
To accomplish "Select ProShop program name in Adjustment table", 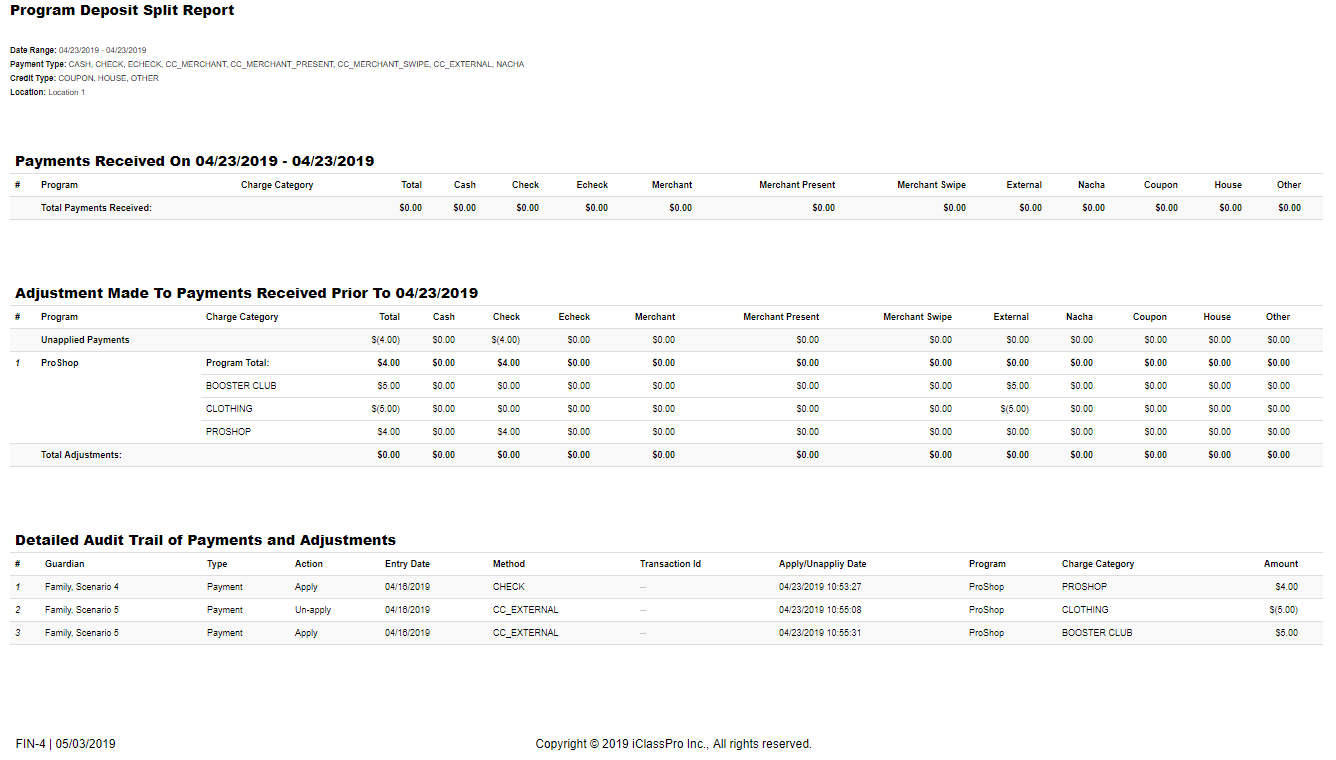I will [59, 363].
